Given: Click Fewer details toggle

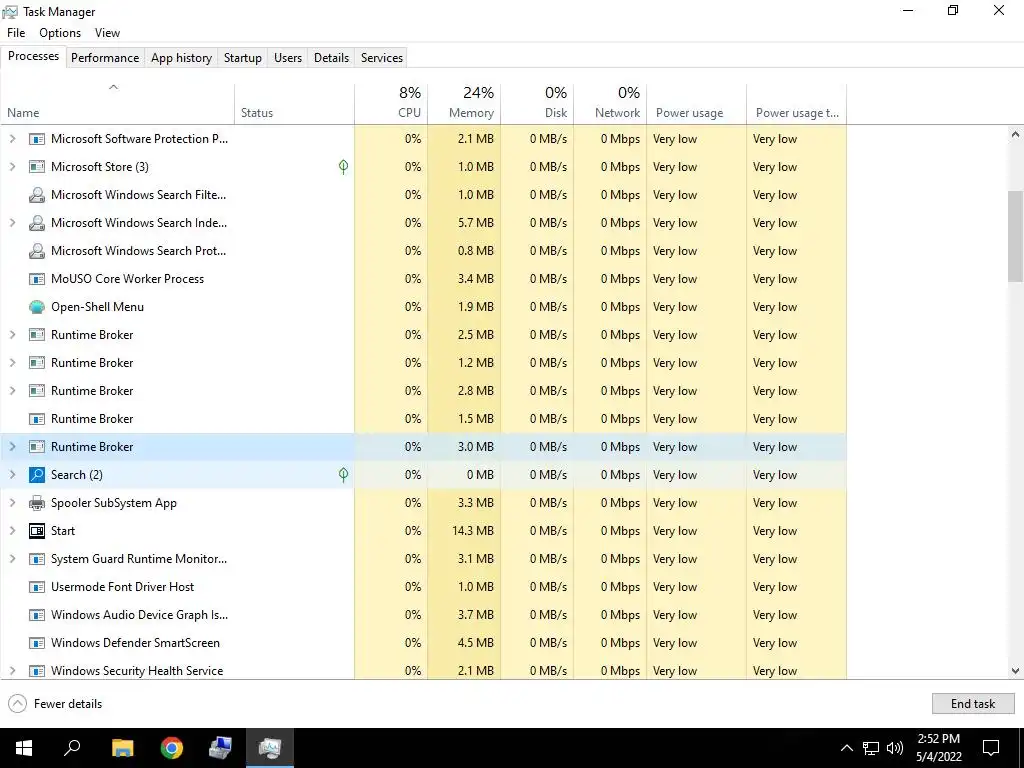Looking at the screenshot, I should tap(56, 703).
